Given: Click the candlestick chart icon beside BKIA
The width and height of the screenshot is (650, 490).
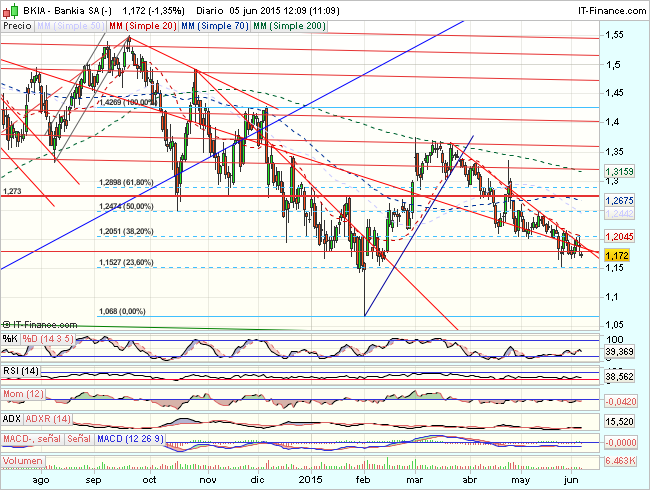Looking at the screenshot, I should tap(8, 9).
